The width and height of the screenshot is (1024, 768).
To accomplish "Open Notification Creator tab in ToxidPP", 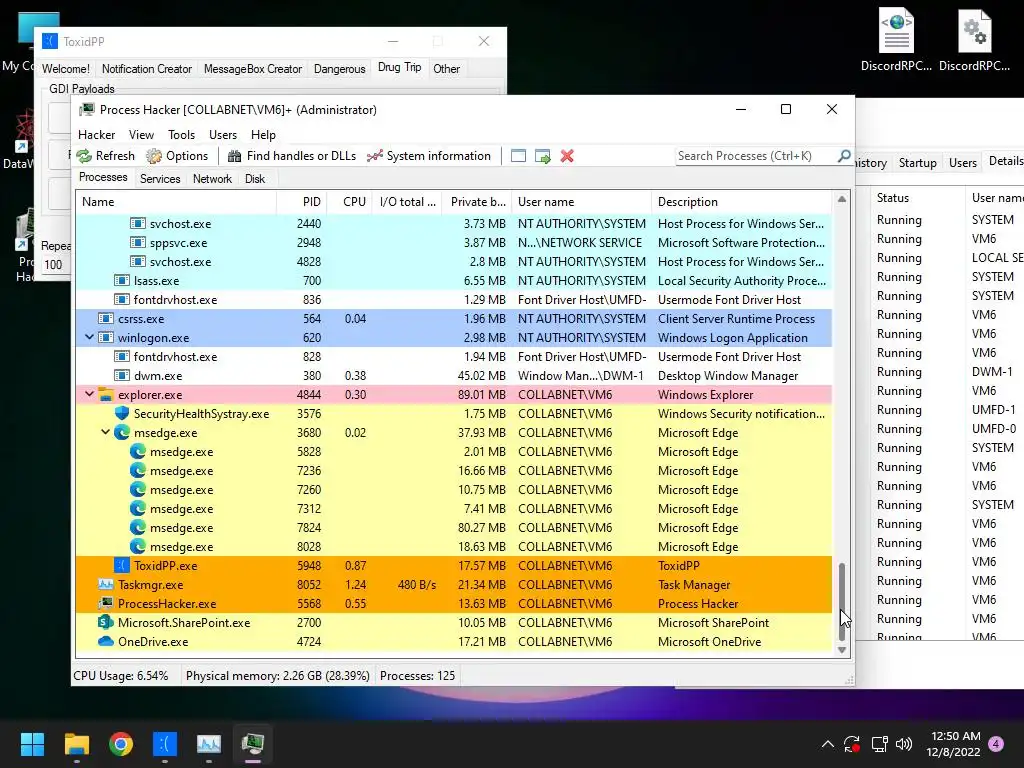I will coord(147,69).
